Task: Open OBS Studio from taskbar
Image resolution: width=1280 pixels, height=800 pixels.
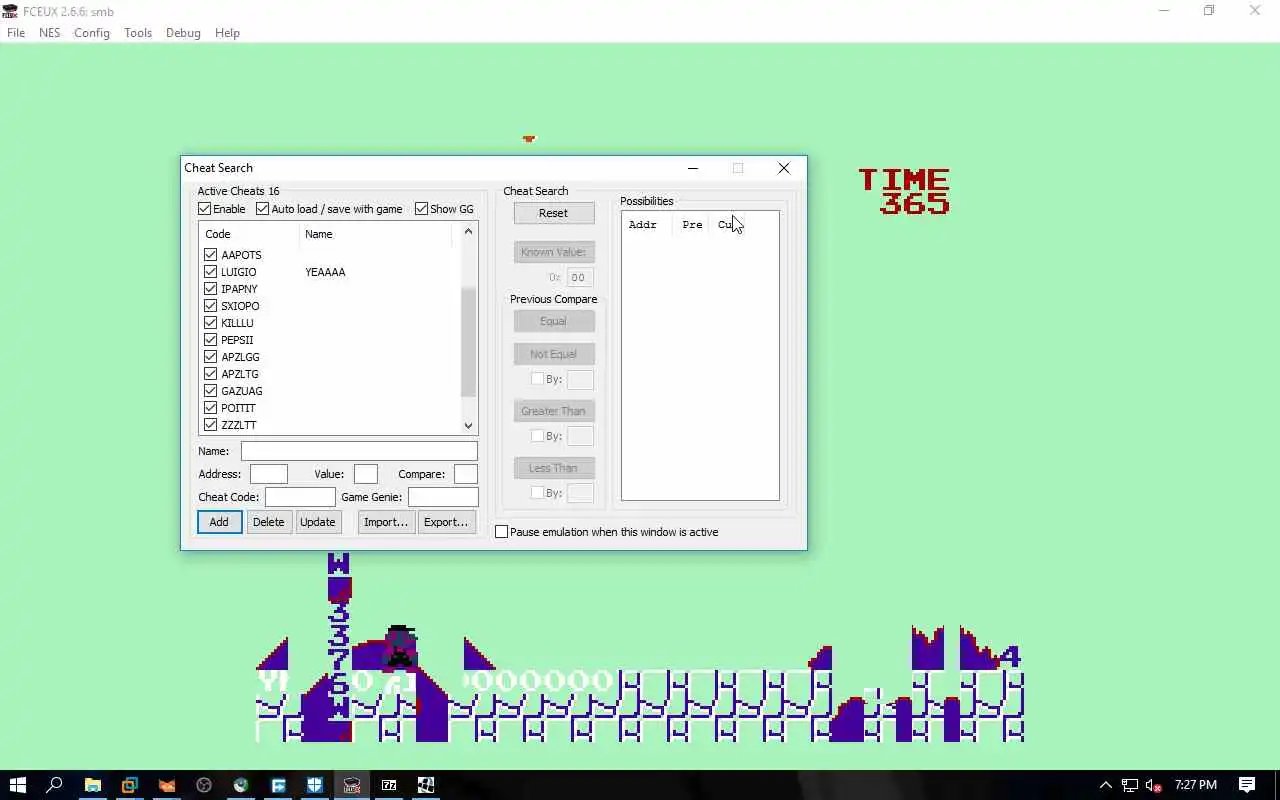Action: (204, 785)
